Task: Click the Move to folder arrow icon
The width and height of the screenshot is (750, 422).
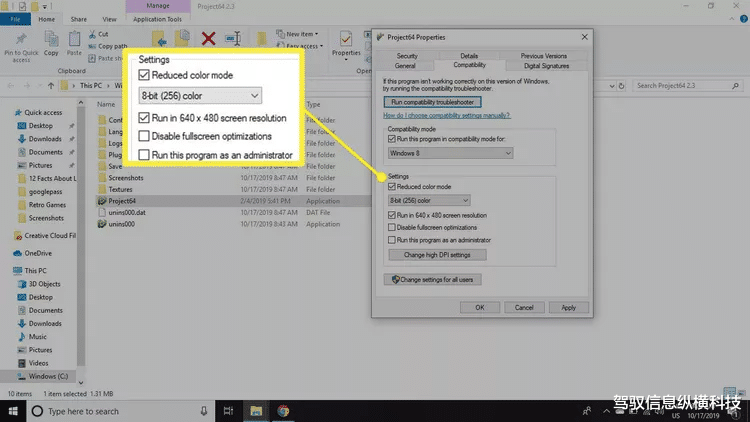Action: coord(159,39)
